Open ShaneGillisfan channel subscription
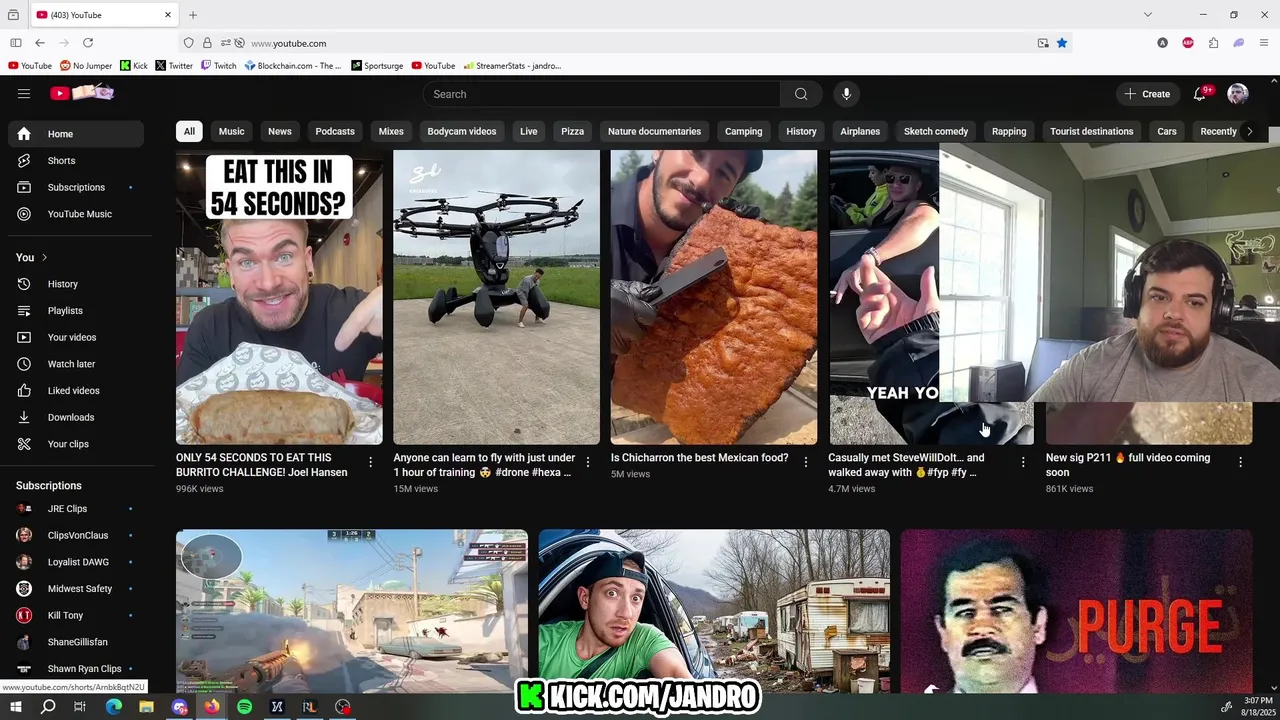The image size is (1280, 720). [x=76, y=642]
